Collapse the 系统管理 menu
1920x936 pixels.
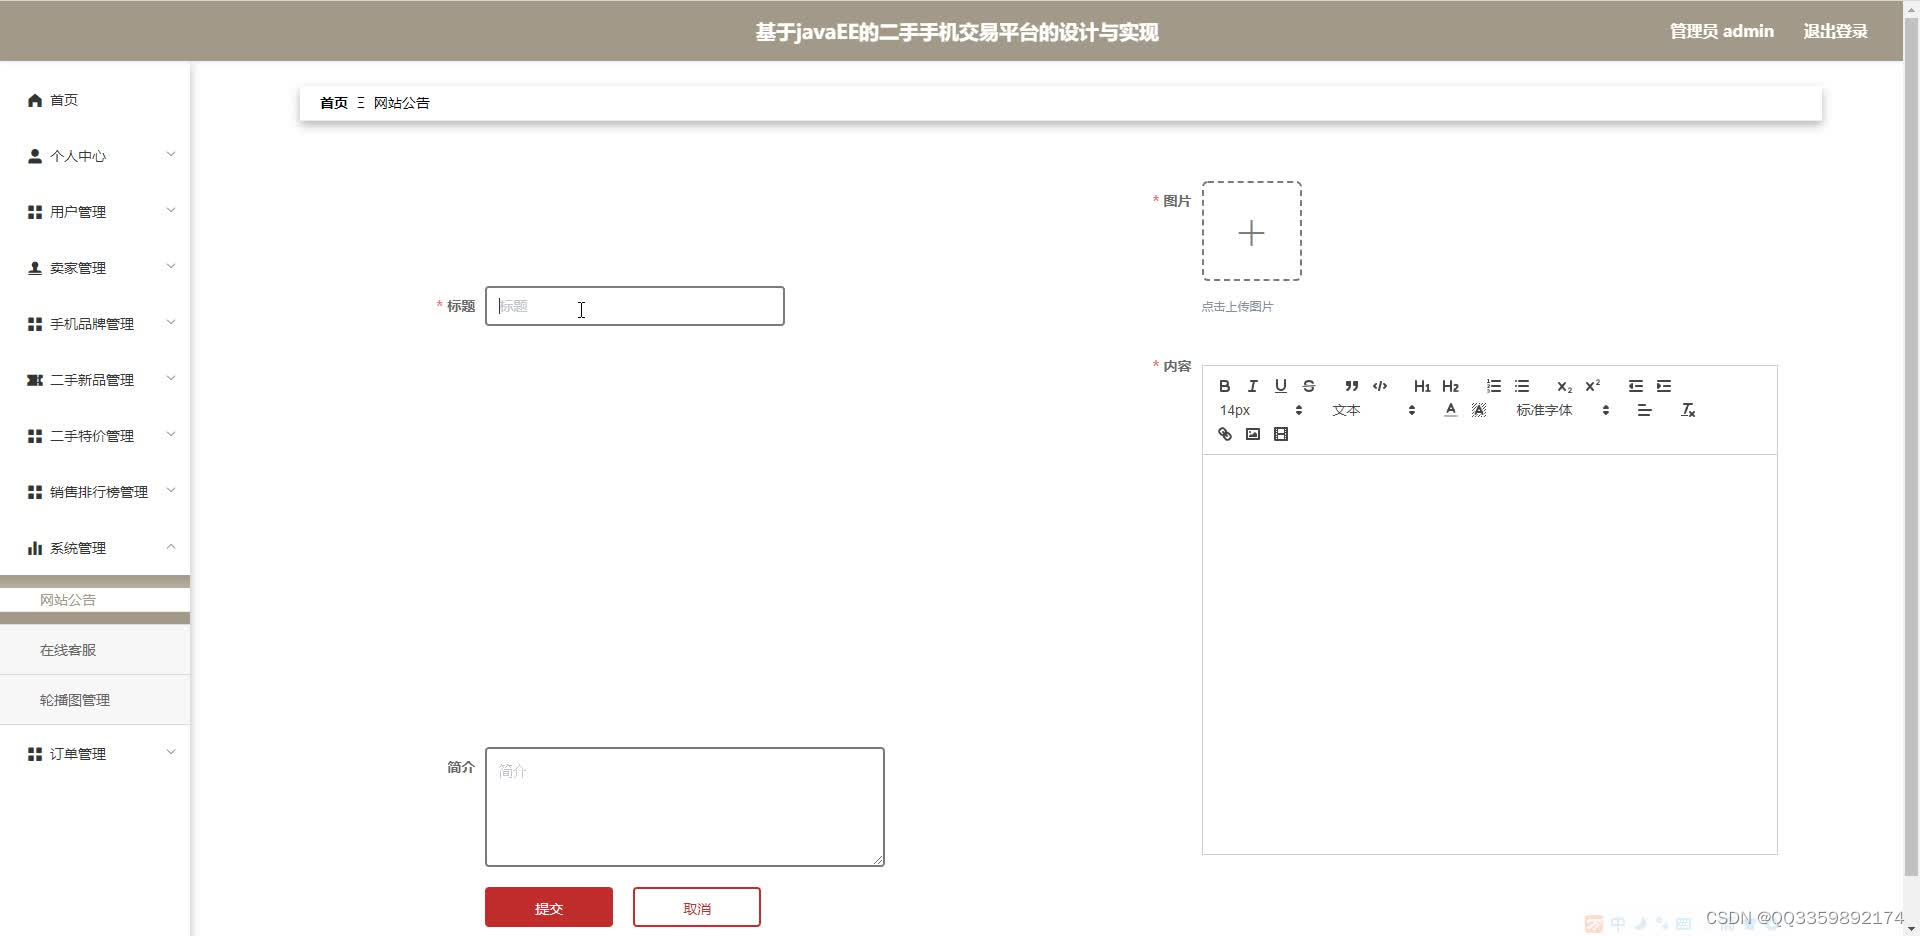pyautogui.click(x=95, y=548)
